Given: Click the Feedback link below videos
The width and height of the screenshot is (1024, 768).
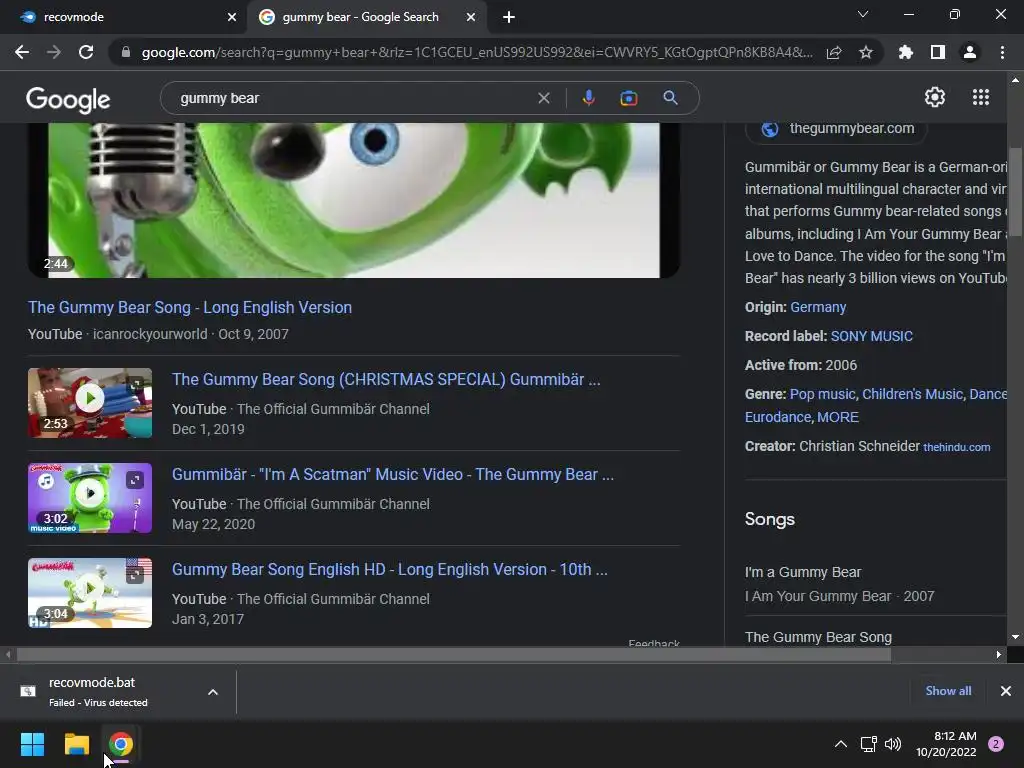Looking at the screenshot, I should (654, 643).
